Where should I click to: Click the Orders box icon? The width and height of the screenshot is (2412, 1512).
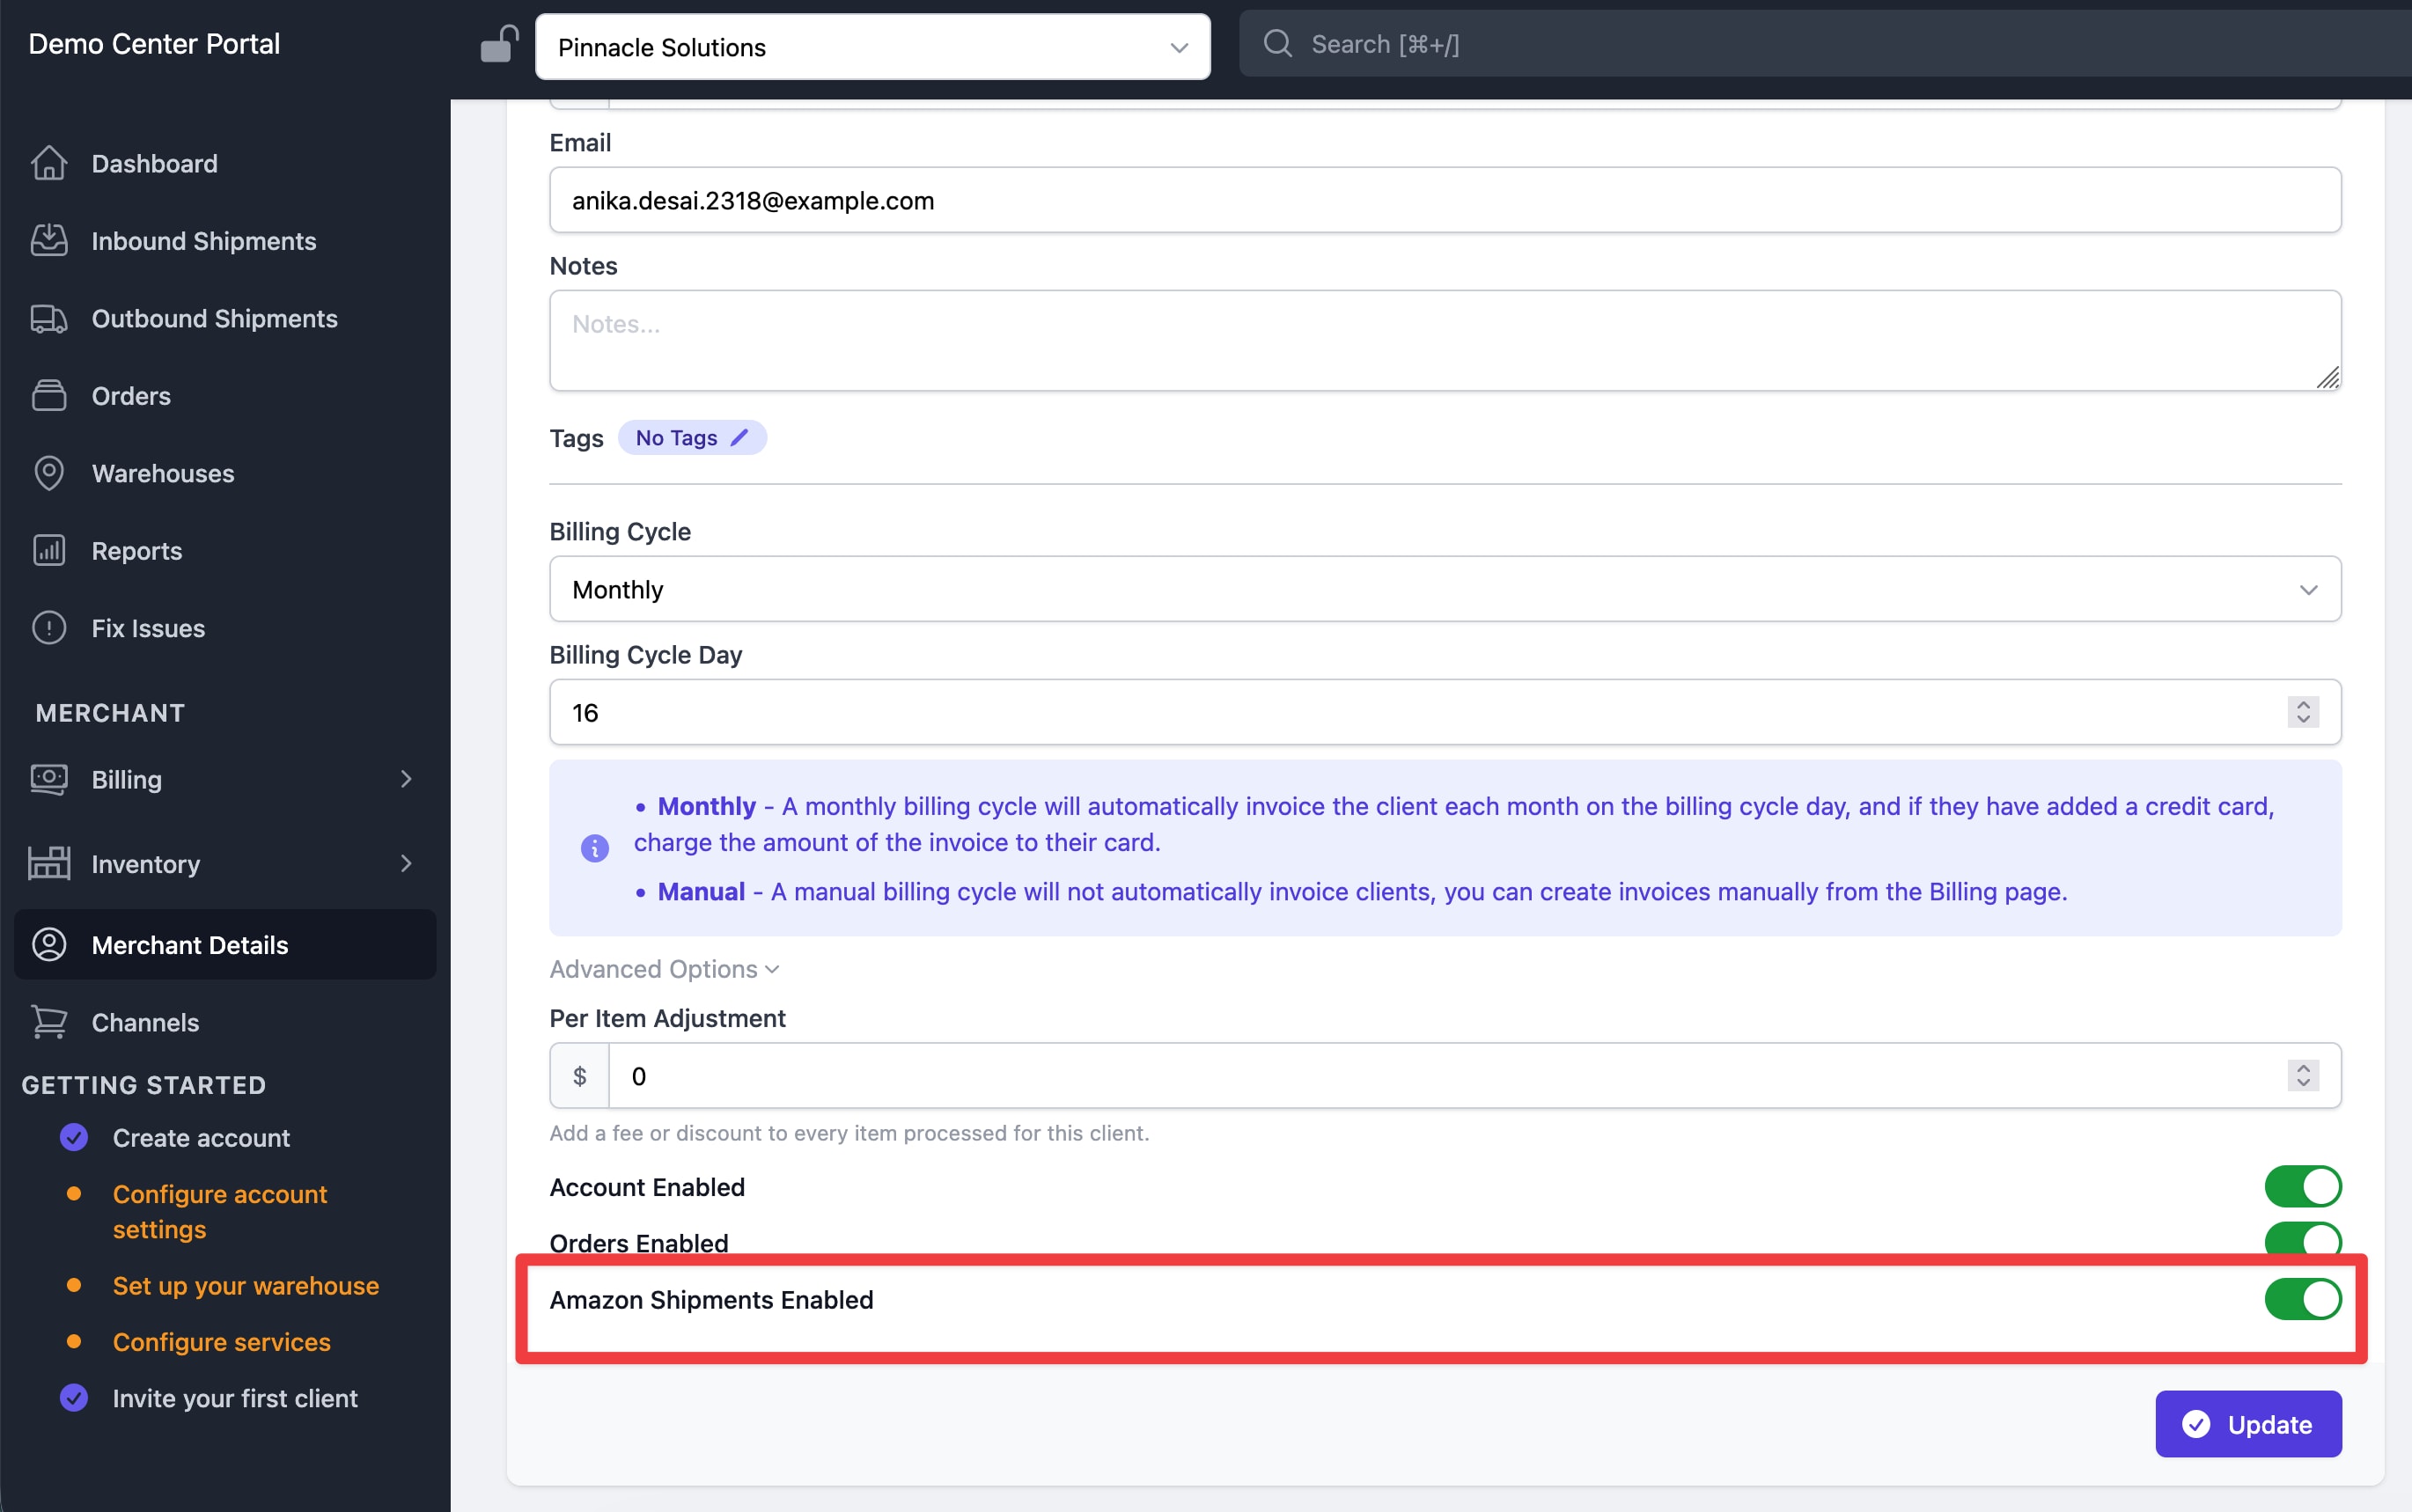[49, 395]
